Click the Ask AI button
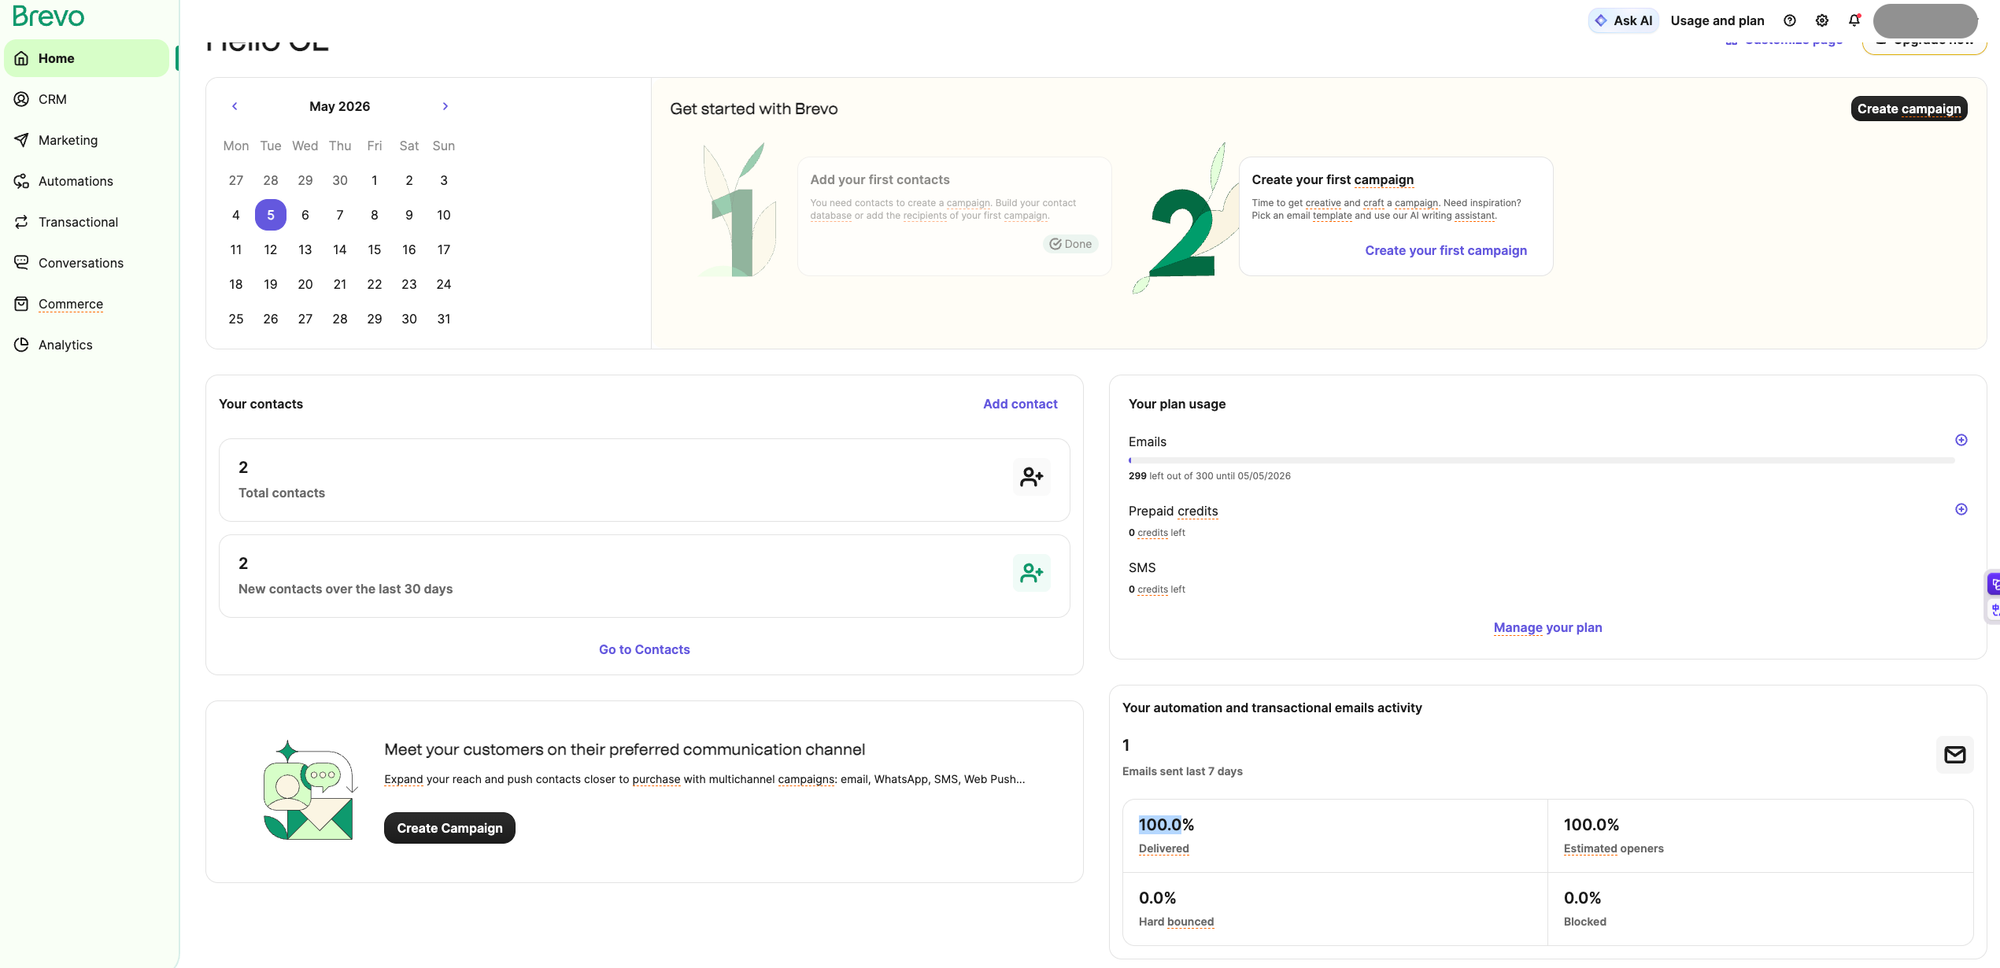Image resolution: width=2000 pixels, height=968 pixels. 1623,20
